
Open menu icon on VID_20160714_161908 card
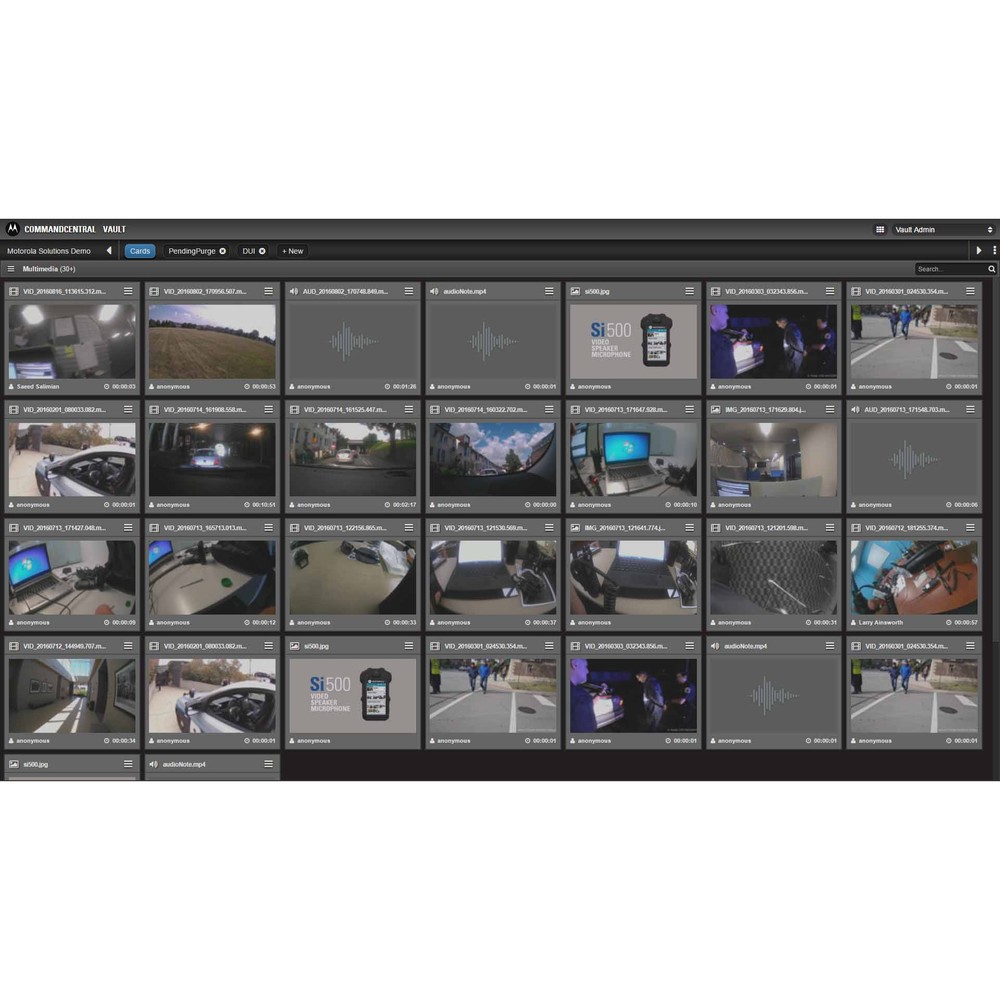coord(268,409)
